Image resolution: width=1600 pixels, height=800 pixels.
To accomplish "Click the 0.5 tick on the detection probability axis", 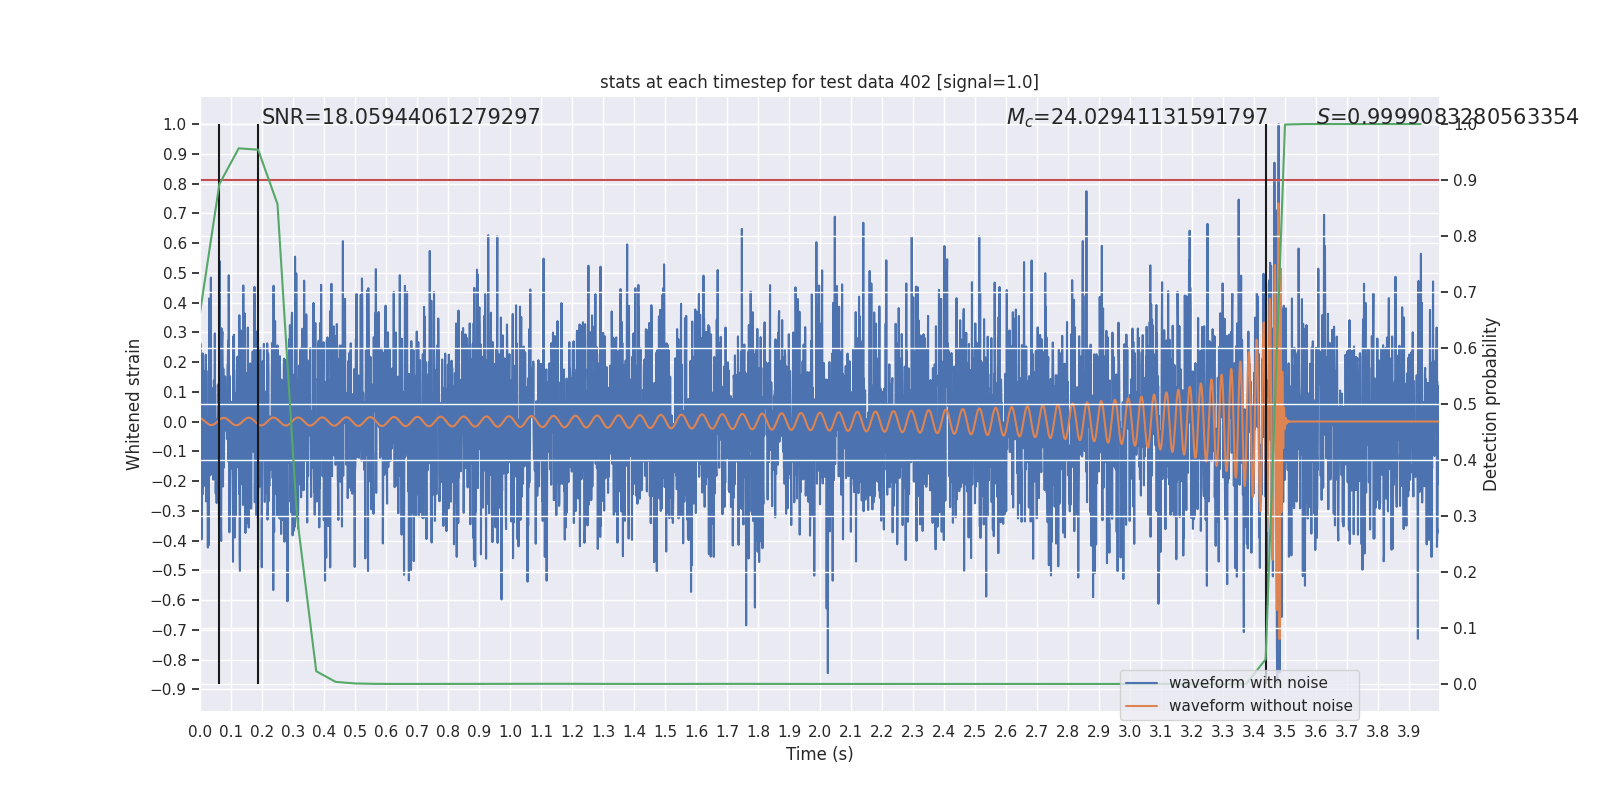I will point(1464,405).
